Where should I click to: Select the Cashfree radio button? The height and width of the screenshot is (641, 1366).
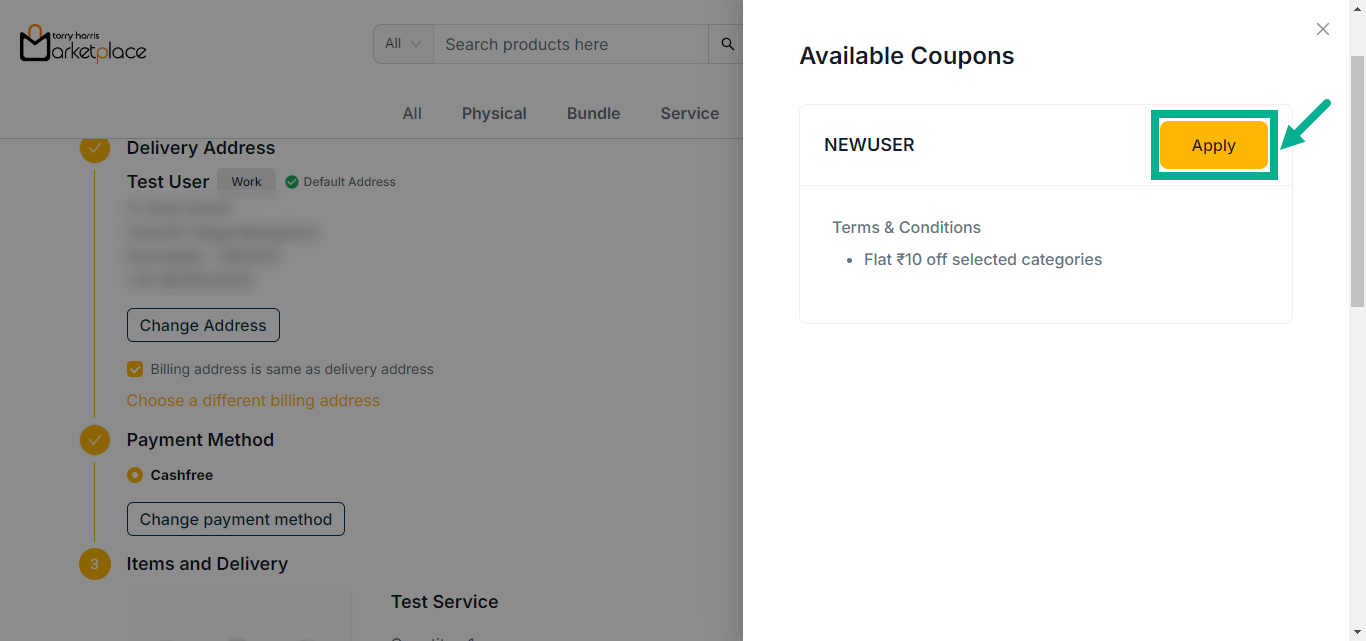coord(135,475)
